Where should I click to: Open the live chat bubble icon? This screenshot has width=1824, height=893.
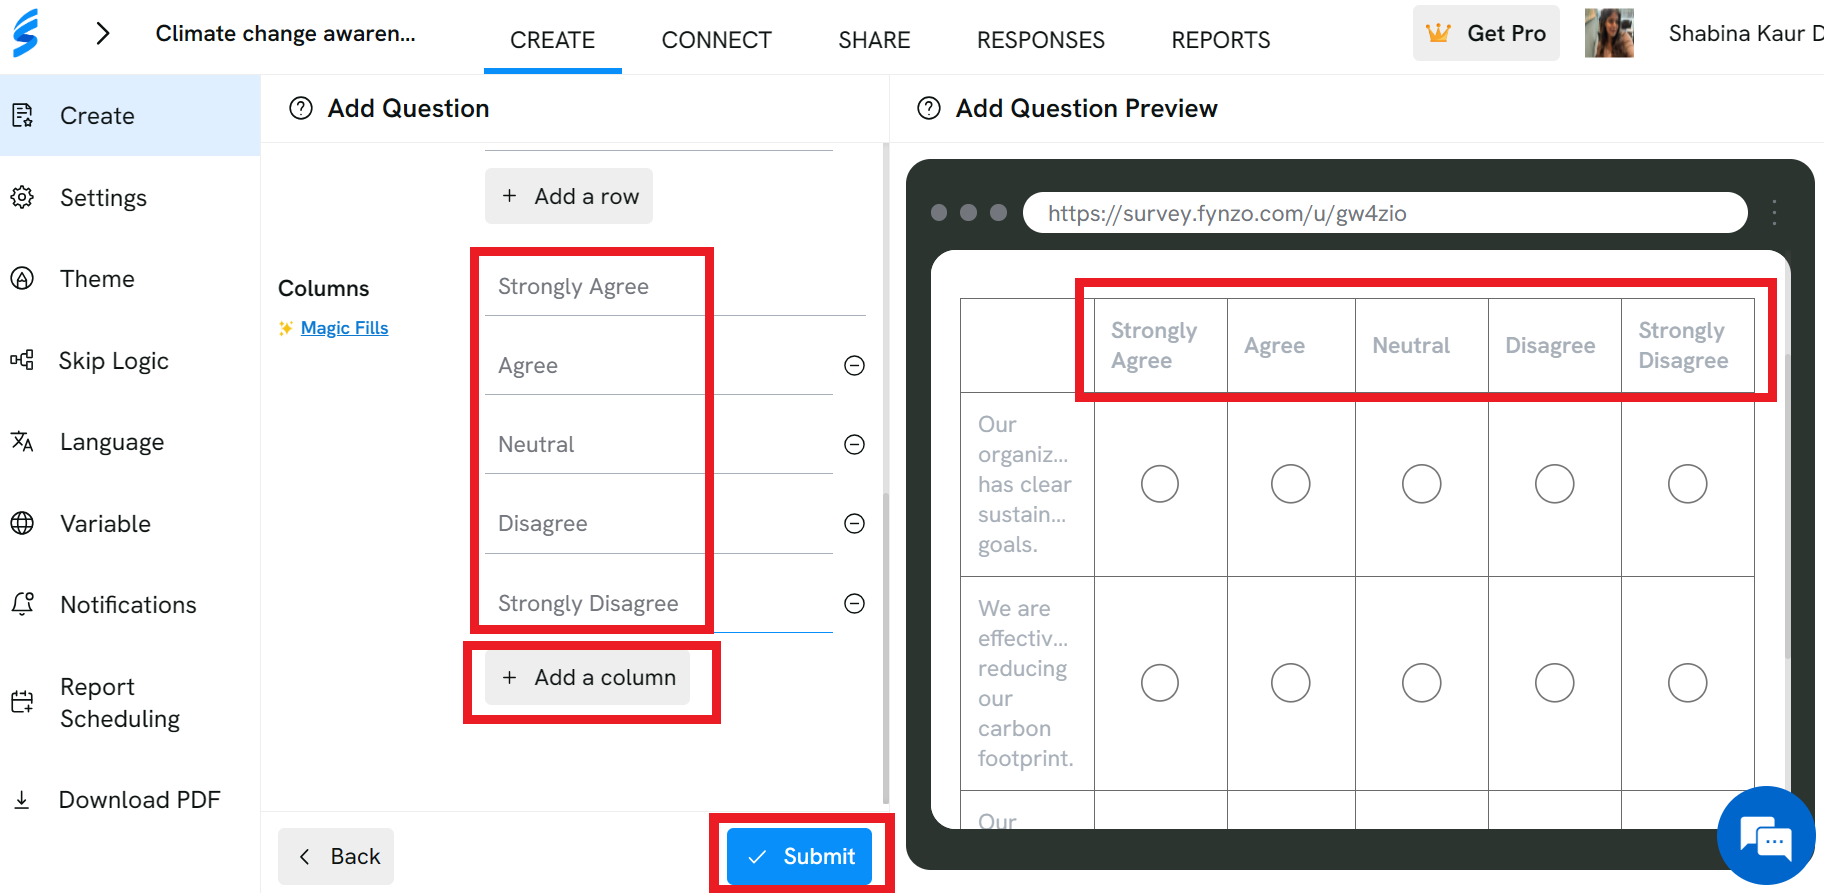1766,836
